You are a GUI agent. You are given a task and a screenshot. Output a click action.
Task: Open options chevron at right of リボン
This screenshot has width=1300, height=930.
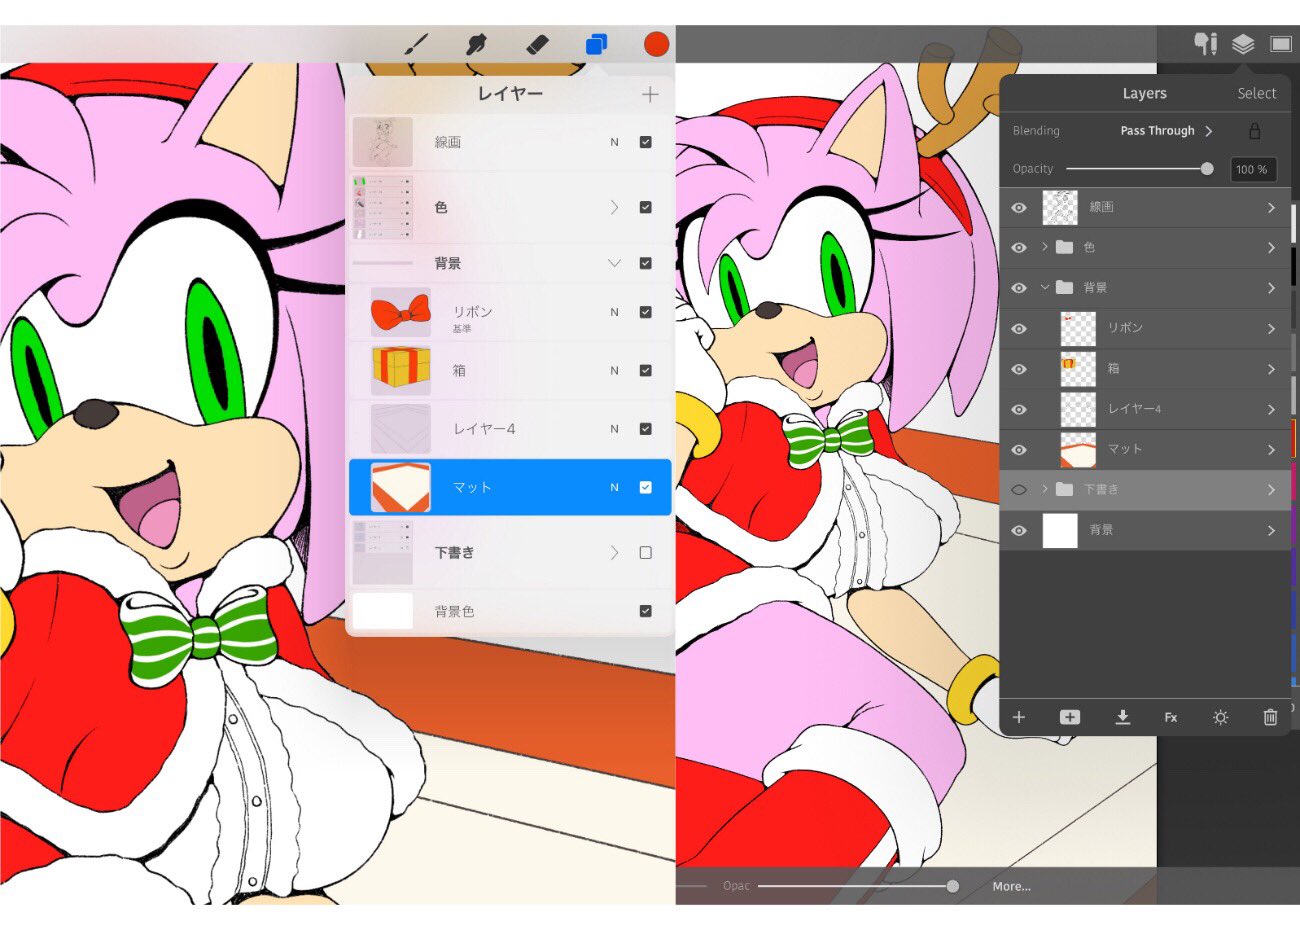click(1271, 329)
